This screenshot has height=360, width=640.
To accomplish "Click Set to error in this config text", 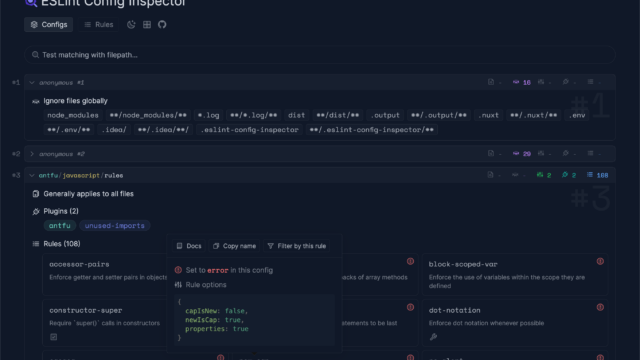I will click(229, 270).
